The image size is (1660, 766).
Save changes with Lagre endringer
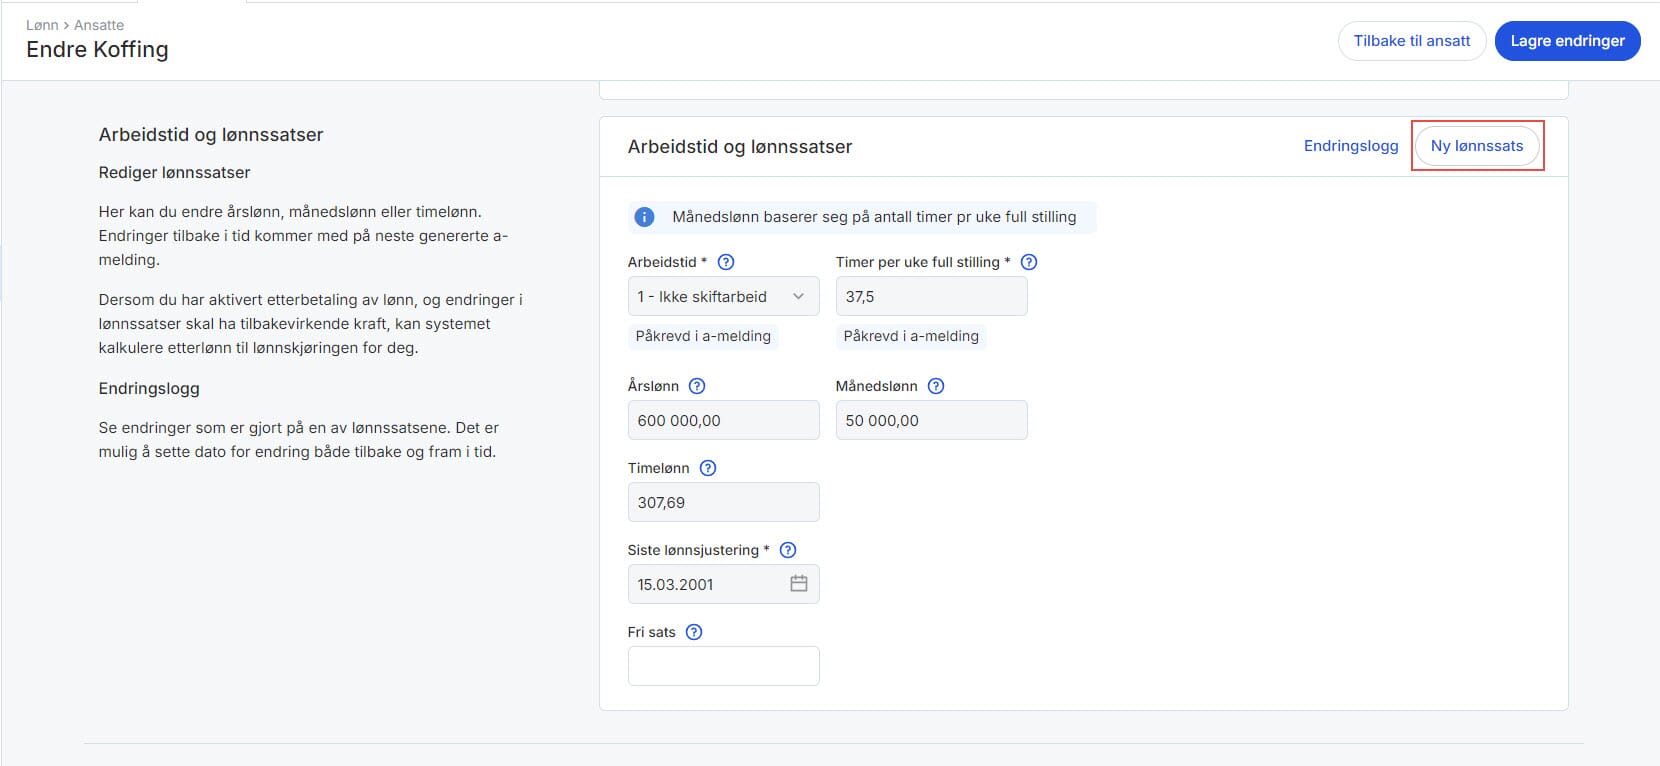[x=1566, y=41]
